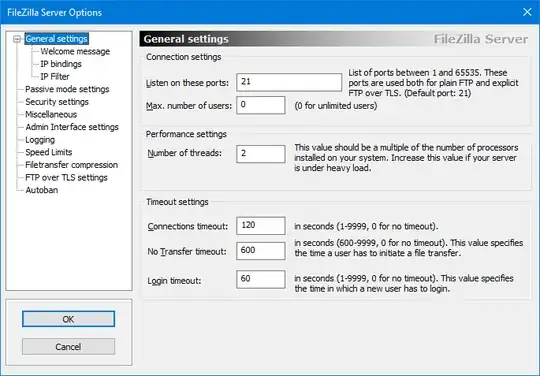This screenshot has height=376, width=540.
Task: Click the '(0 for unlimited users)' hint text
Action: 336,106
